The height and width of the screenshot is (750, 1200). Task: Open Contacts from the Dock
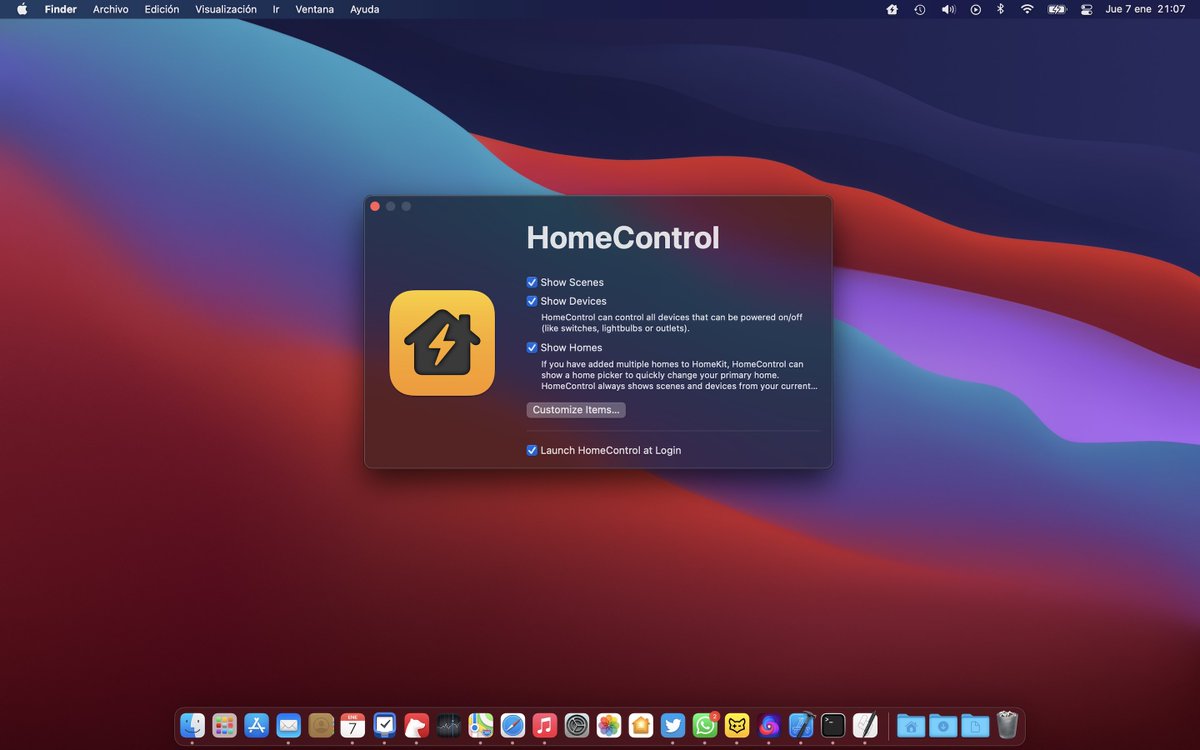pos(320,725)
